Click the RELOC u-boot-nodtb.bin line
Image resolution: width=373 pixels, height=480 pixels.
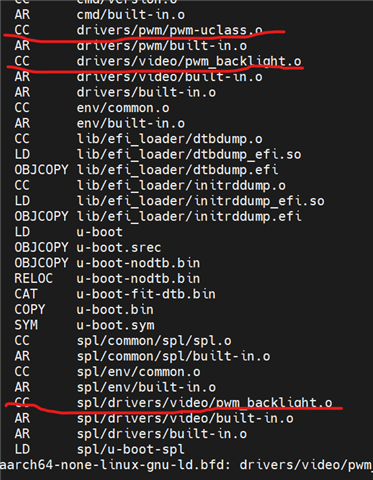[107, 279]
